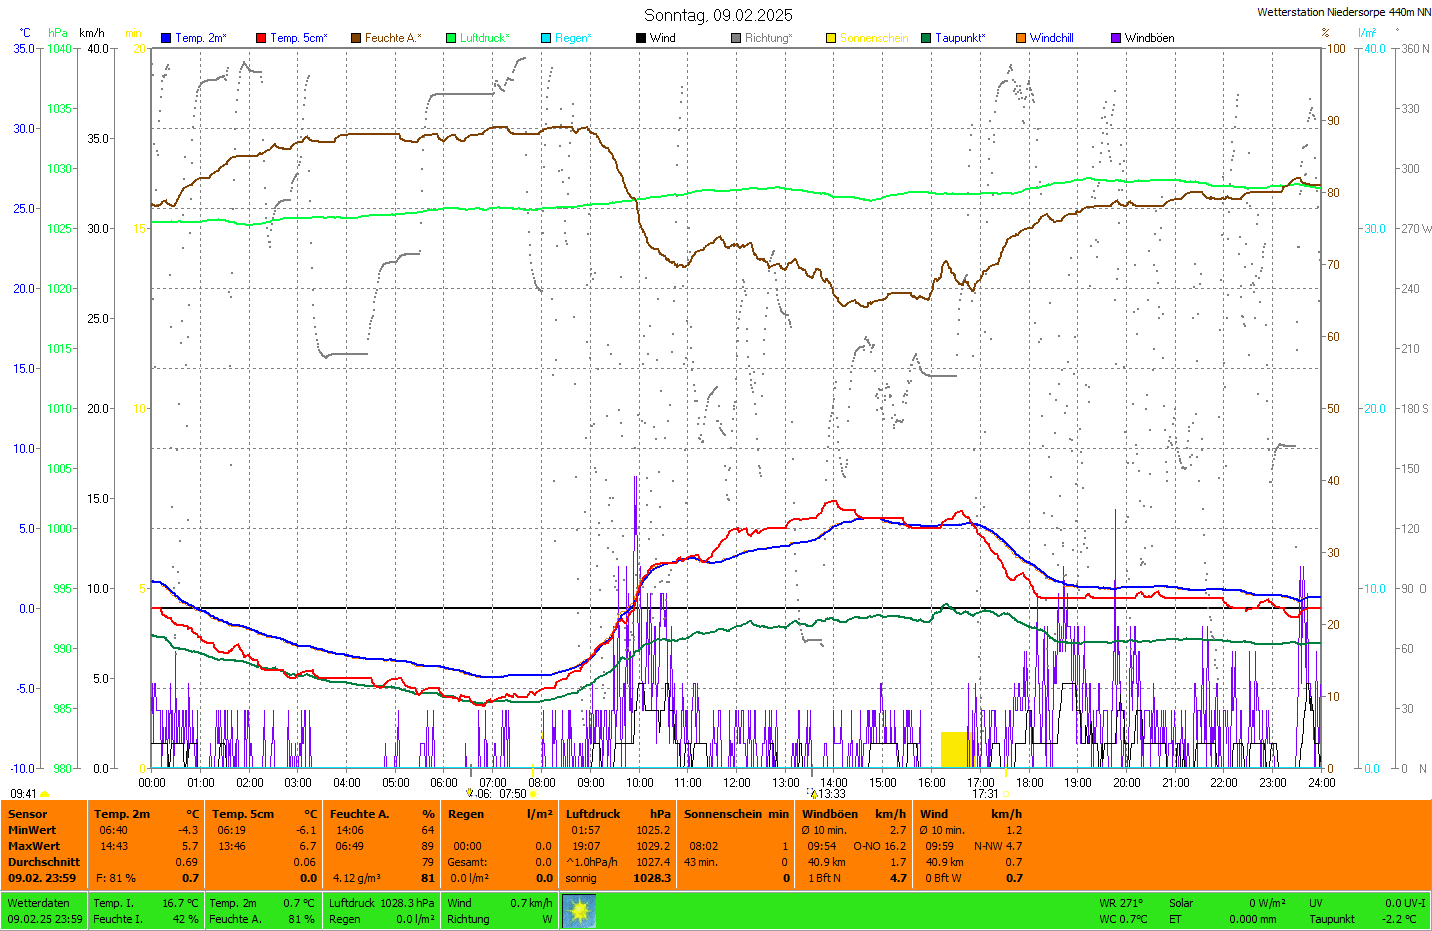Viewport: 1432px width, 931px height.
Task: Click the Sensor header in the orange table
Action: (28, 814)
